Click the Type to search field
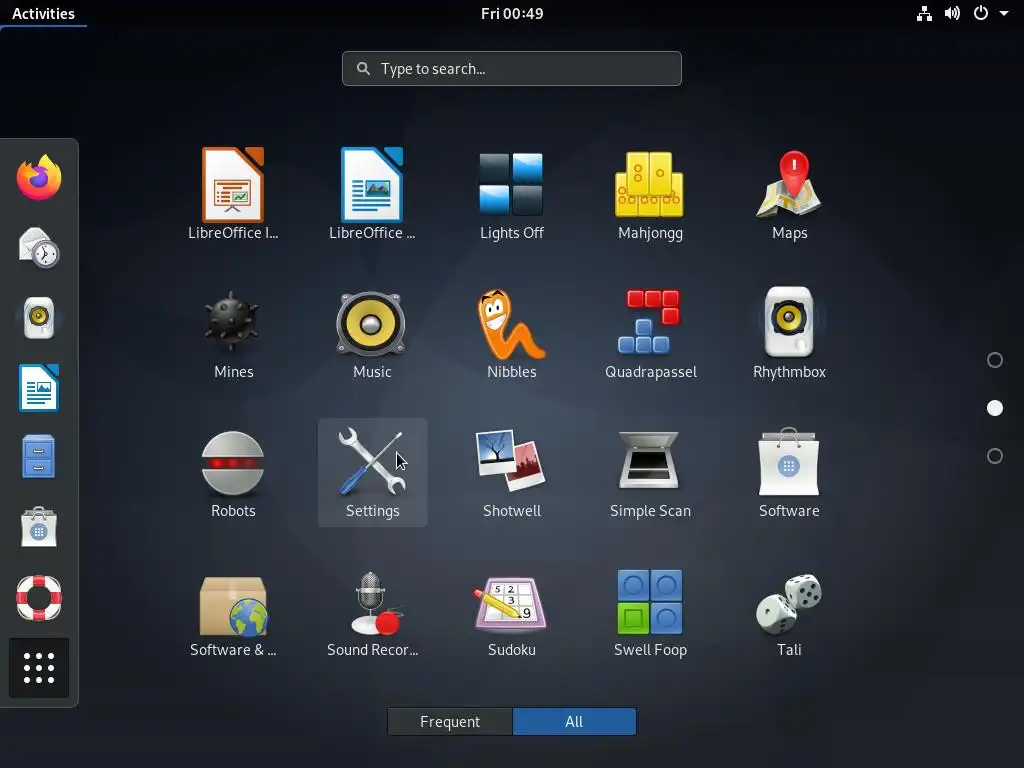The image size is (1024, 768). click(x=512, y=69)
